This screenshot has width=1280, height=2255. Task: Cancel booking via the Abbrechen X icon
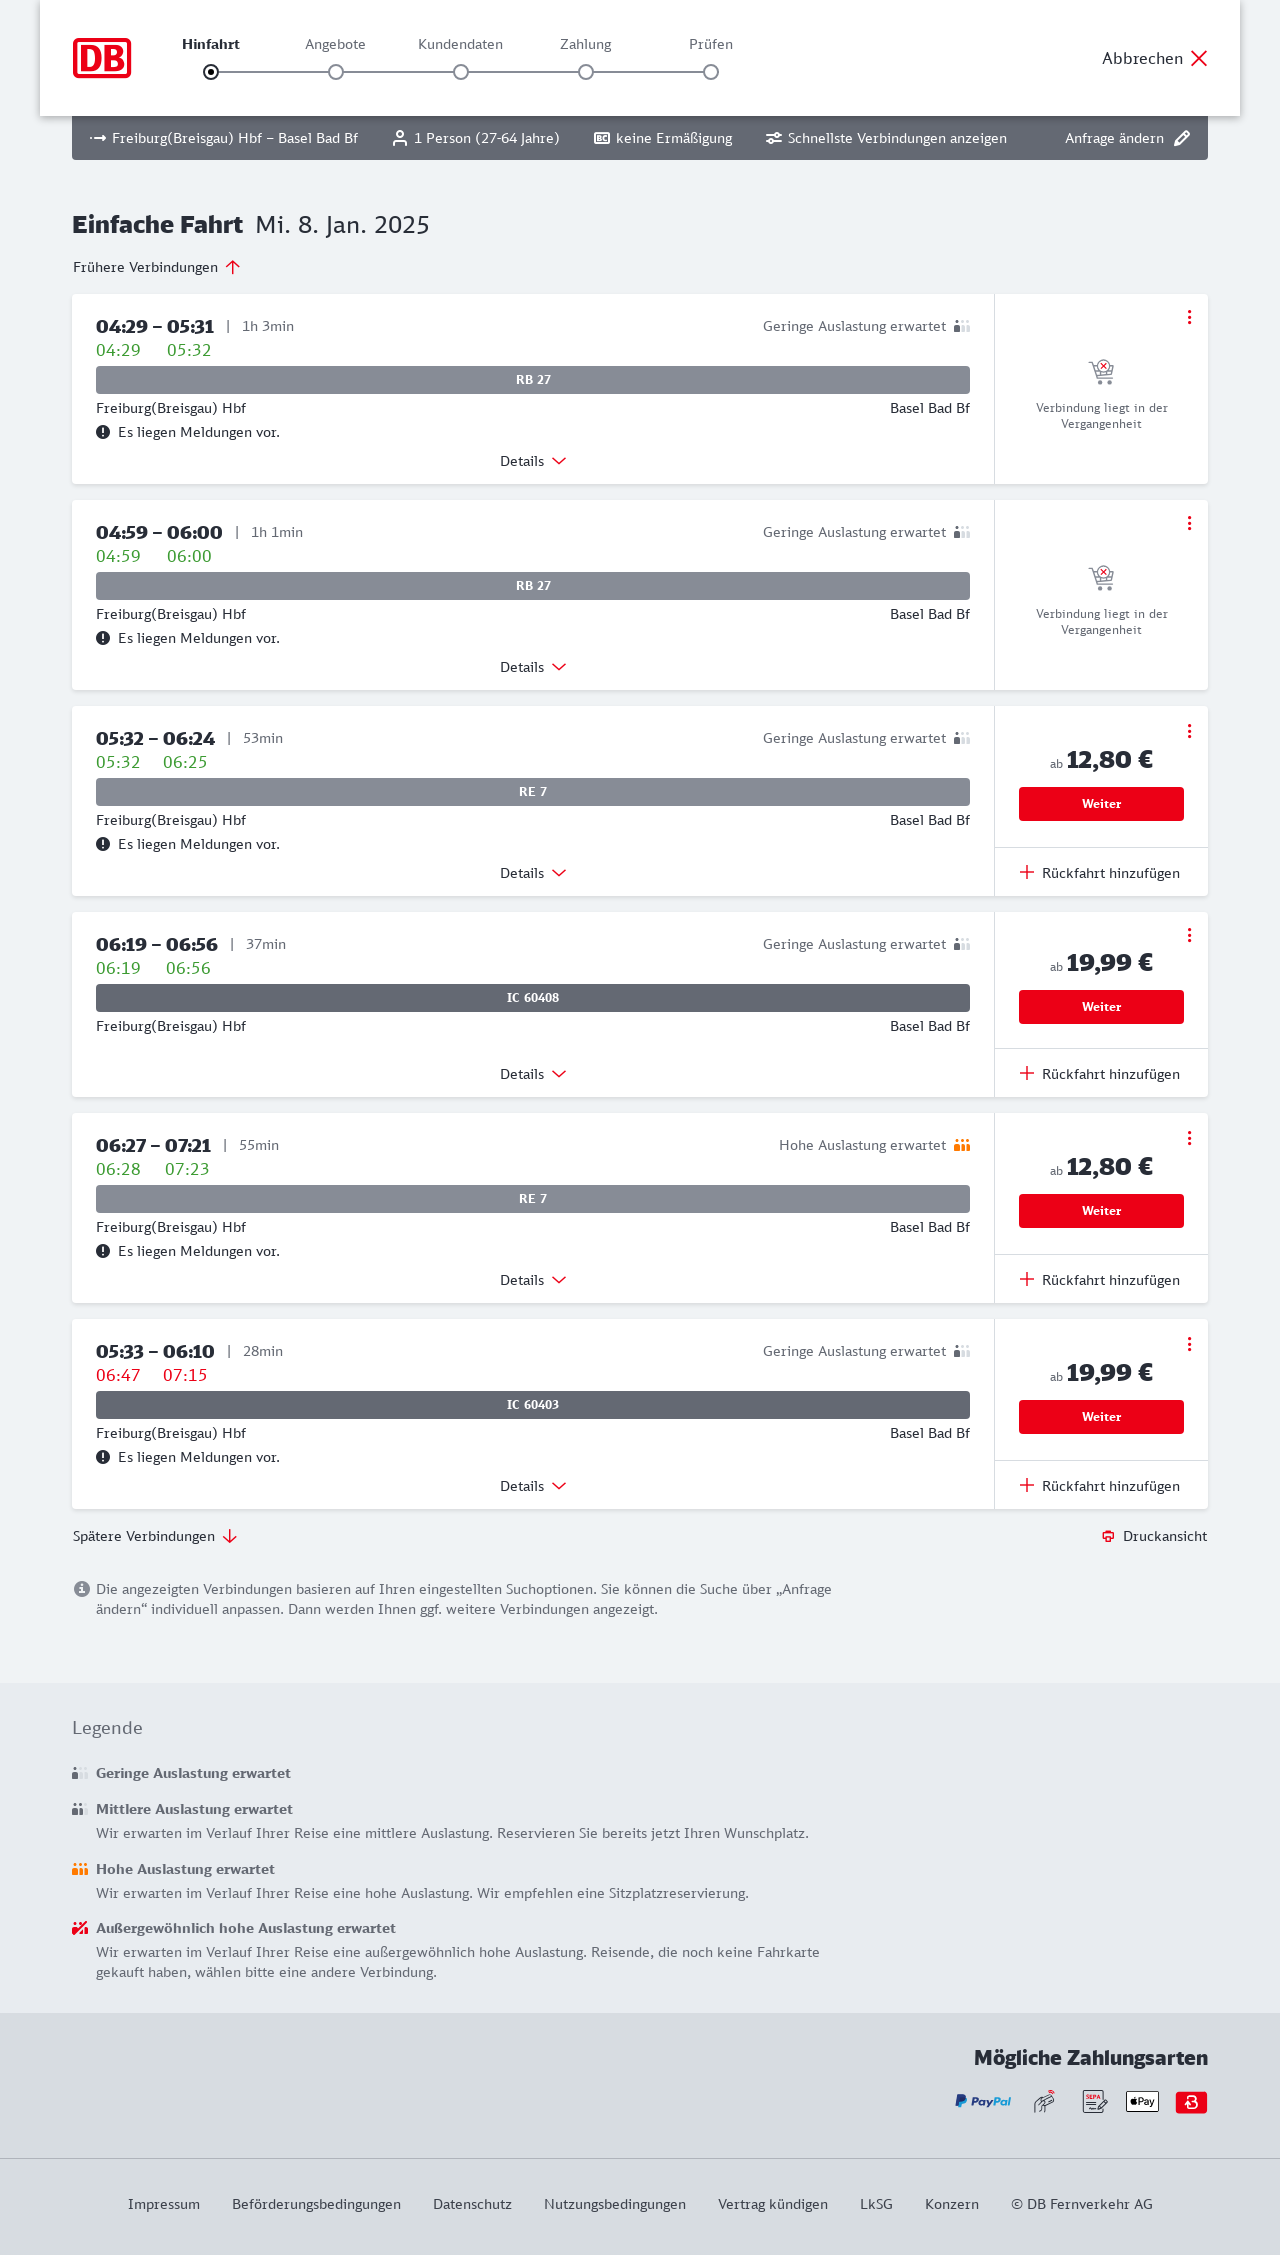click(1199, 58)
